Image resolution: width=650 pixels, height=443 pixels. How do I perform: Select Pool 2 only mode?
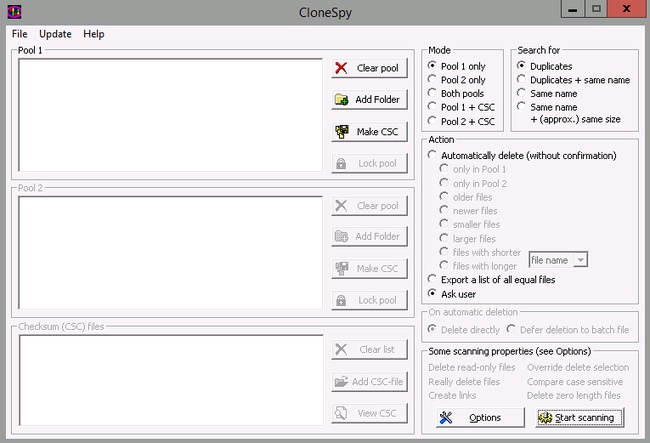pyautogui.click(x=433, y=79)
